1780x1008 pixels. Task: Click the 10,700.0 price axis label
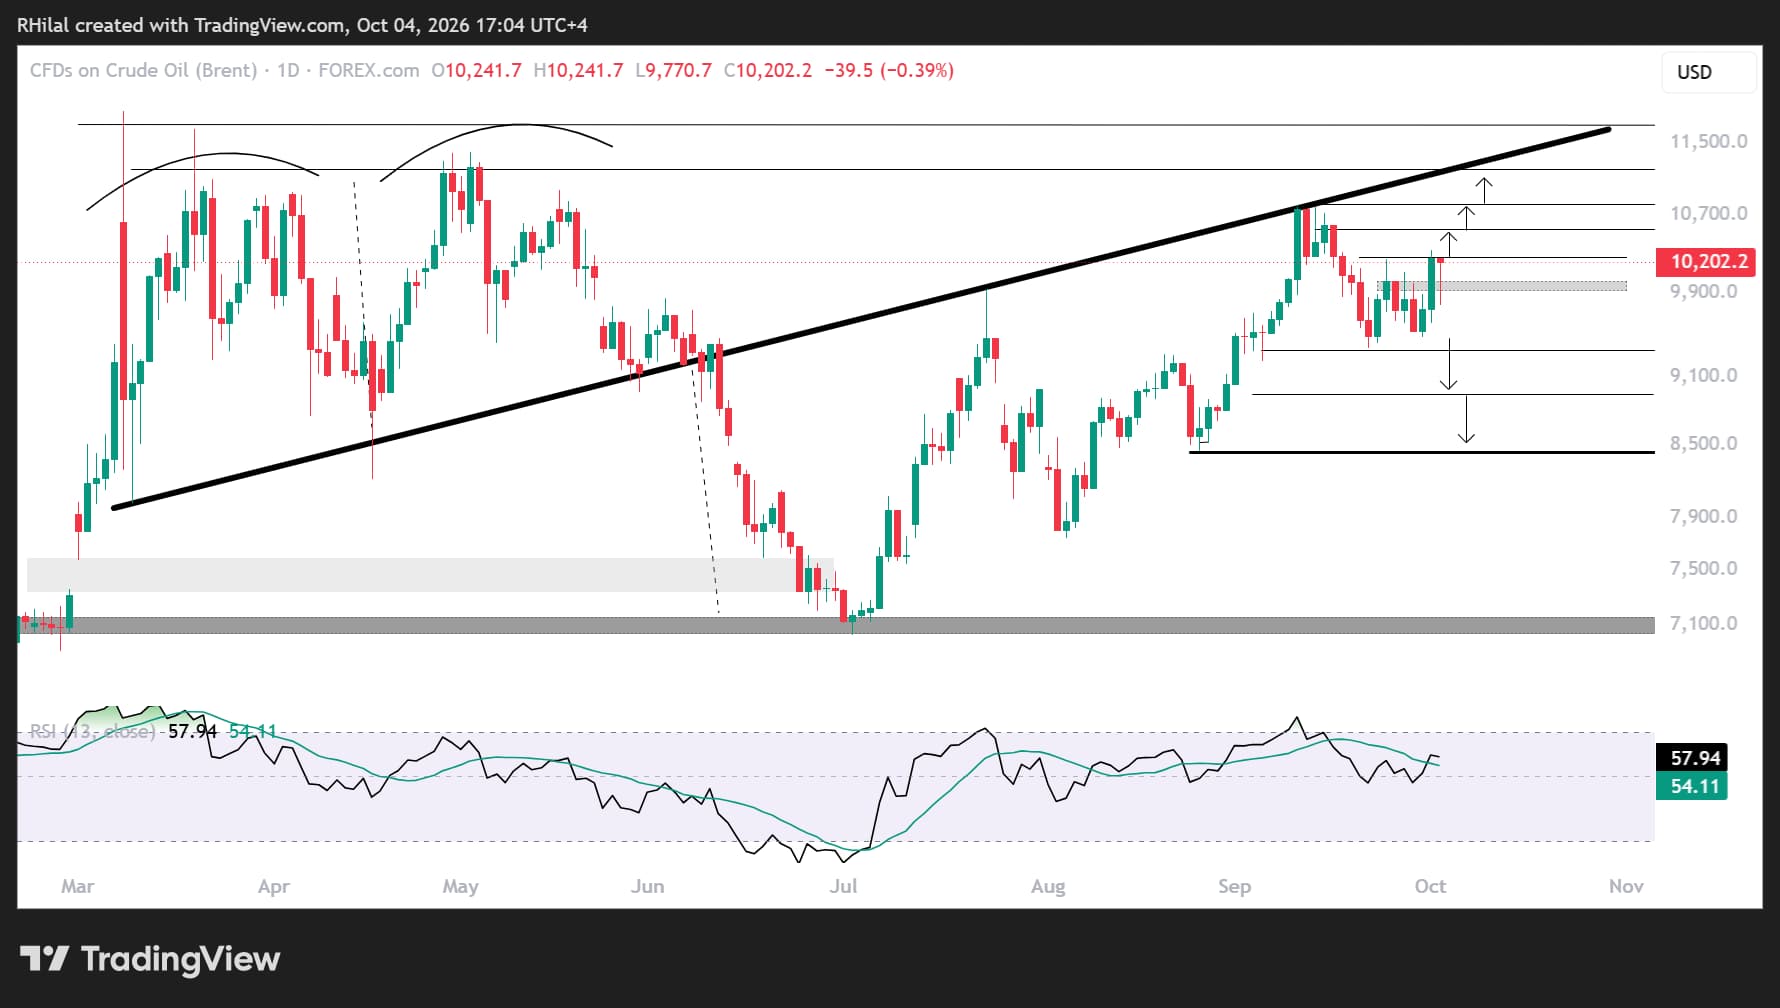click(1709, 213)
